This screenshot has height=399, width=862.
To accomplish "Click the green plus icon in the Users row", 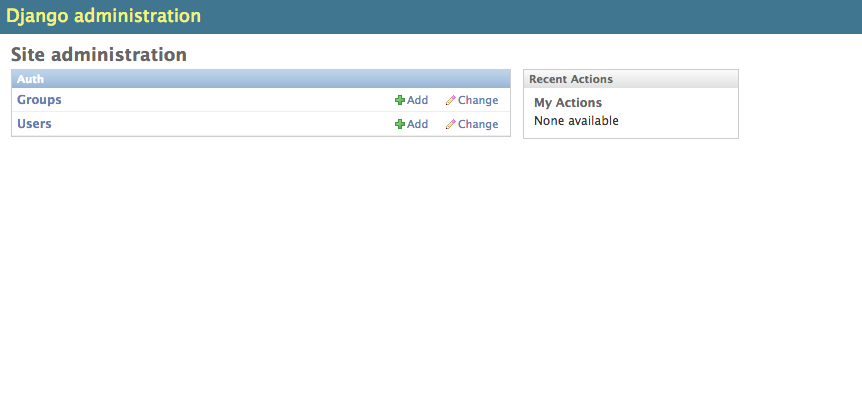I will pyautogui.click(x=400, y=124).
